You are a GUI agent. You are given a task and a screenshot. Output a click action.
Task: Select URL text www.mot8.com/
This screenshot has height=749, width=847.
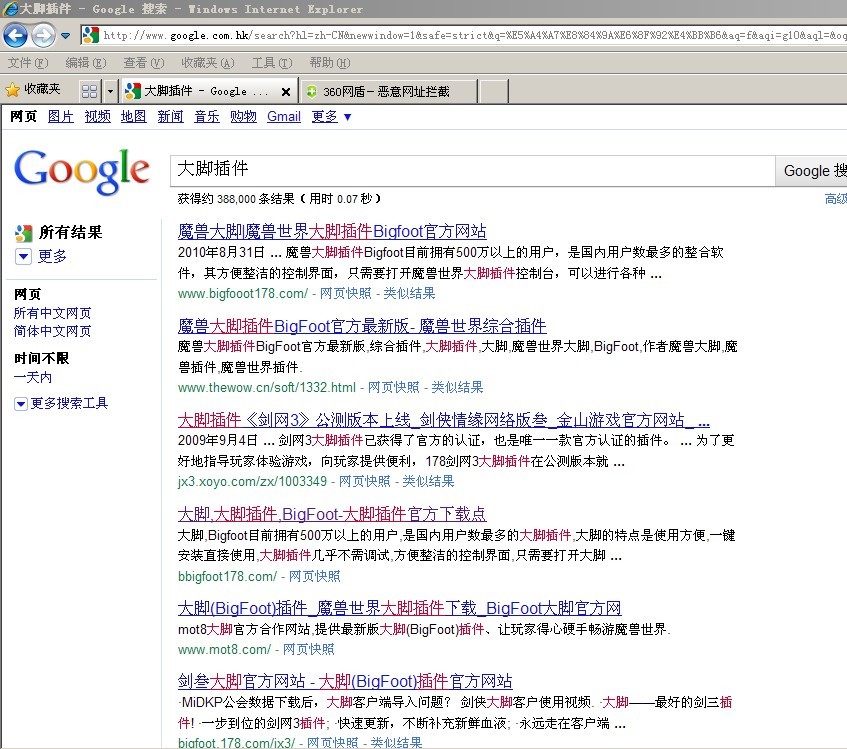click(224, 649)
